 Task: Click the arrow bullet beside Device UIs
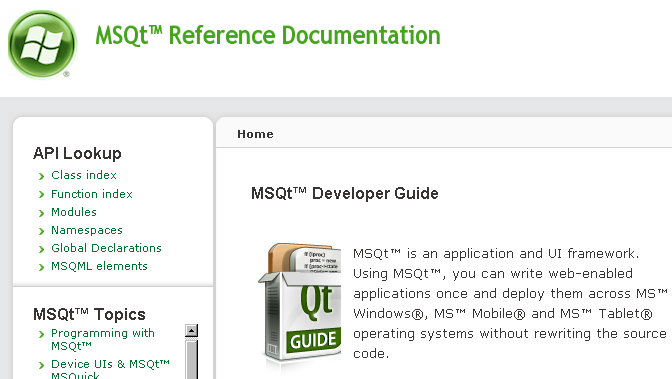click(42, 365)
